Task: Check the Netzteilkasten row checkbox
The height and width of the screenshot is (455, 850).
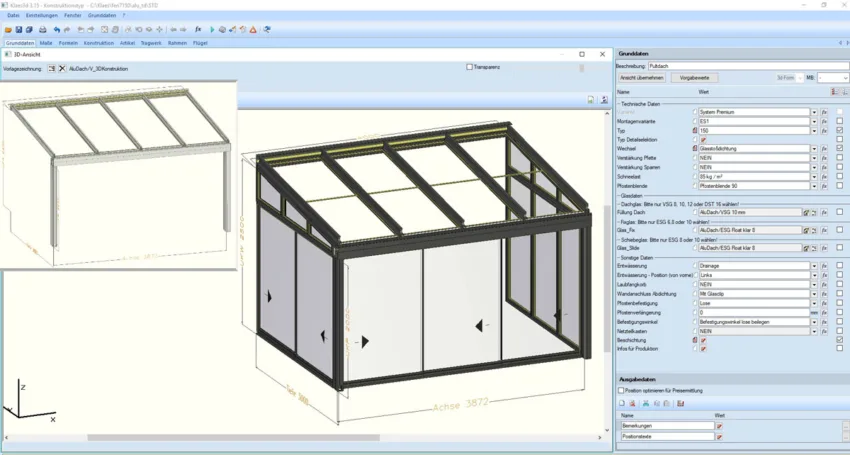Action: (840, 331)
